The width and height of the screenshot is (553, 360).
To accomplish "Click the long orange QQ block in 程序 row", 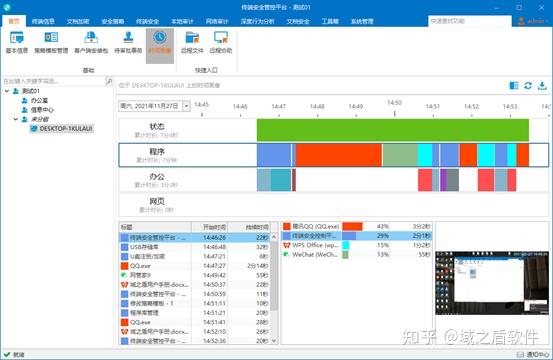I will click(339, 155).
